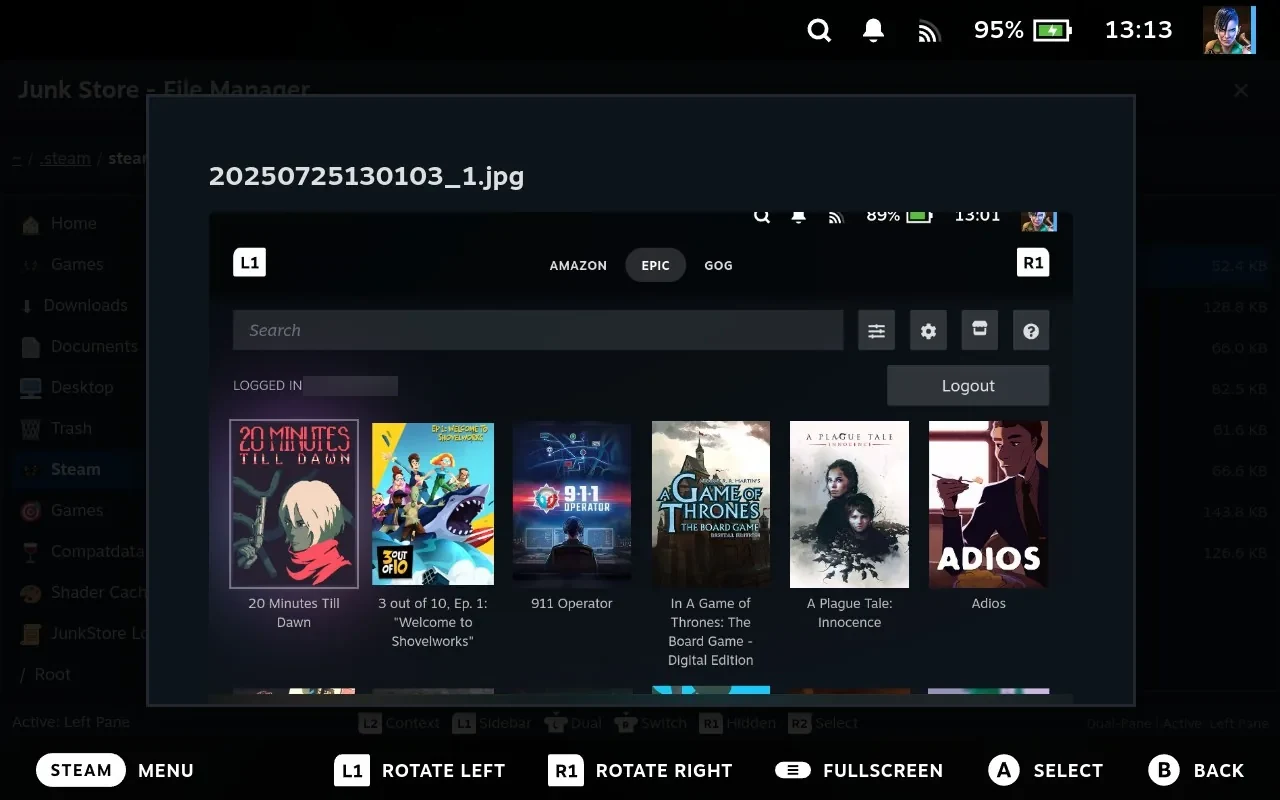Click the 66.6 KB file size
This screenshot has height=800, width=1280.
[1238, 471]
